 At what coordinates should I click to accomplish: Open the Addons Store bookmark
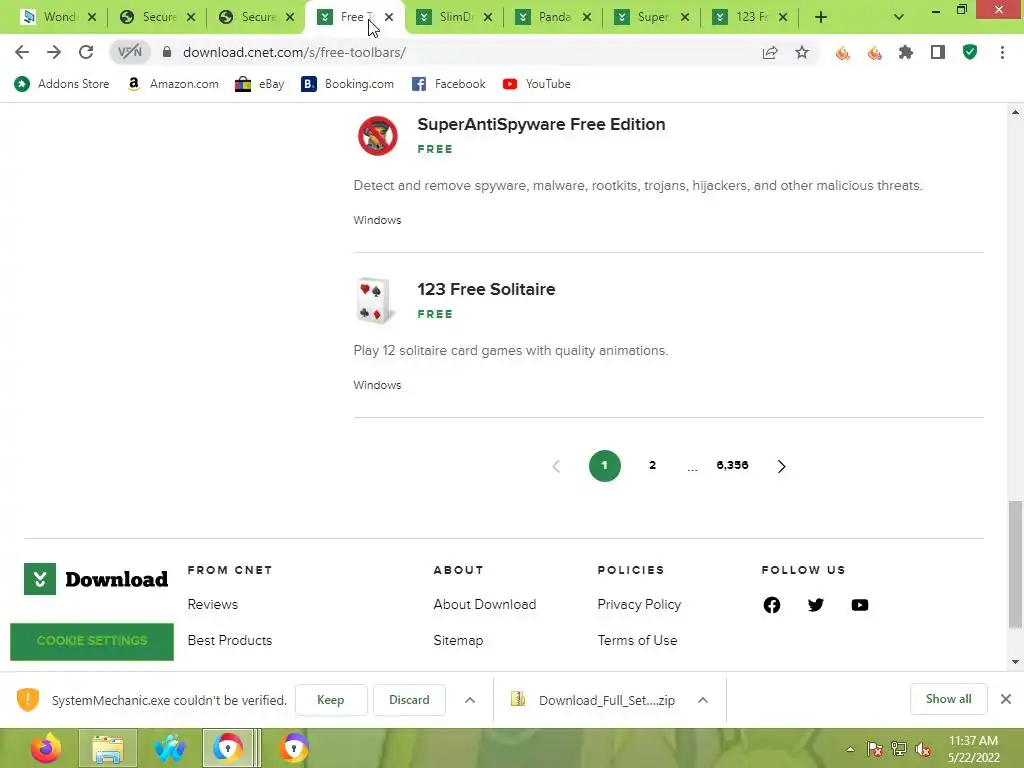(x=61, y=84)
